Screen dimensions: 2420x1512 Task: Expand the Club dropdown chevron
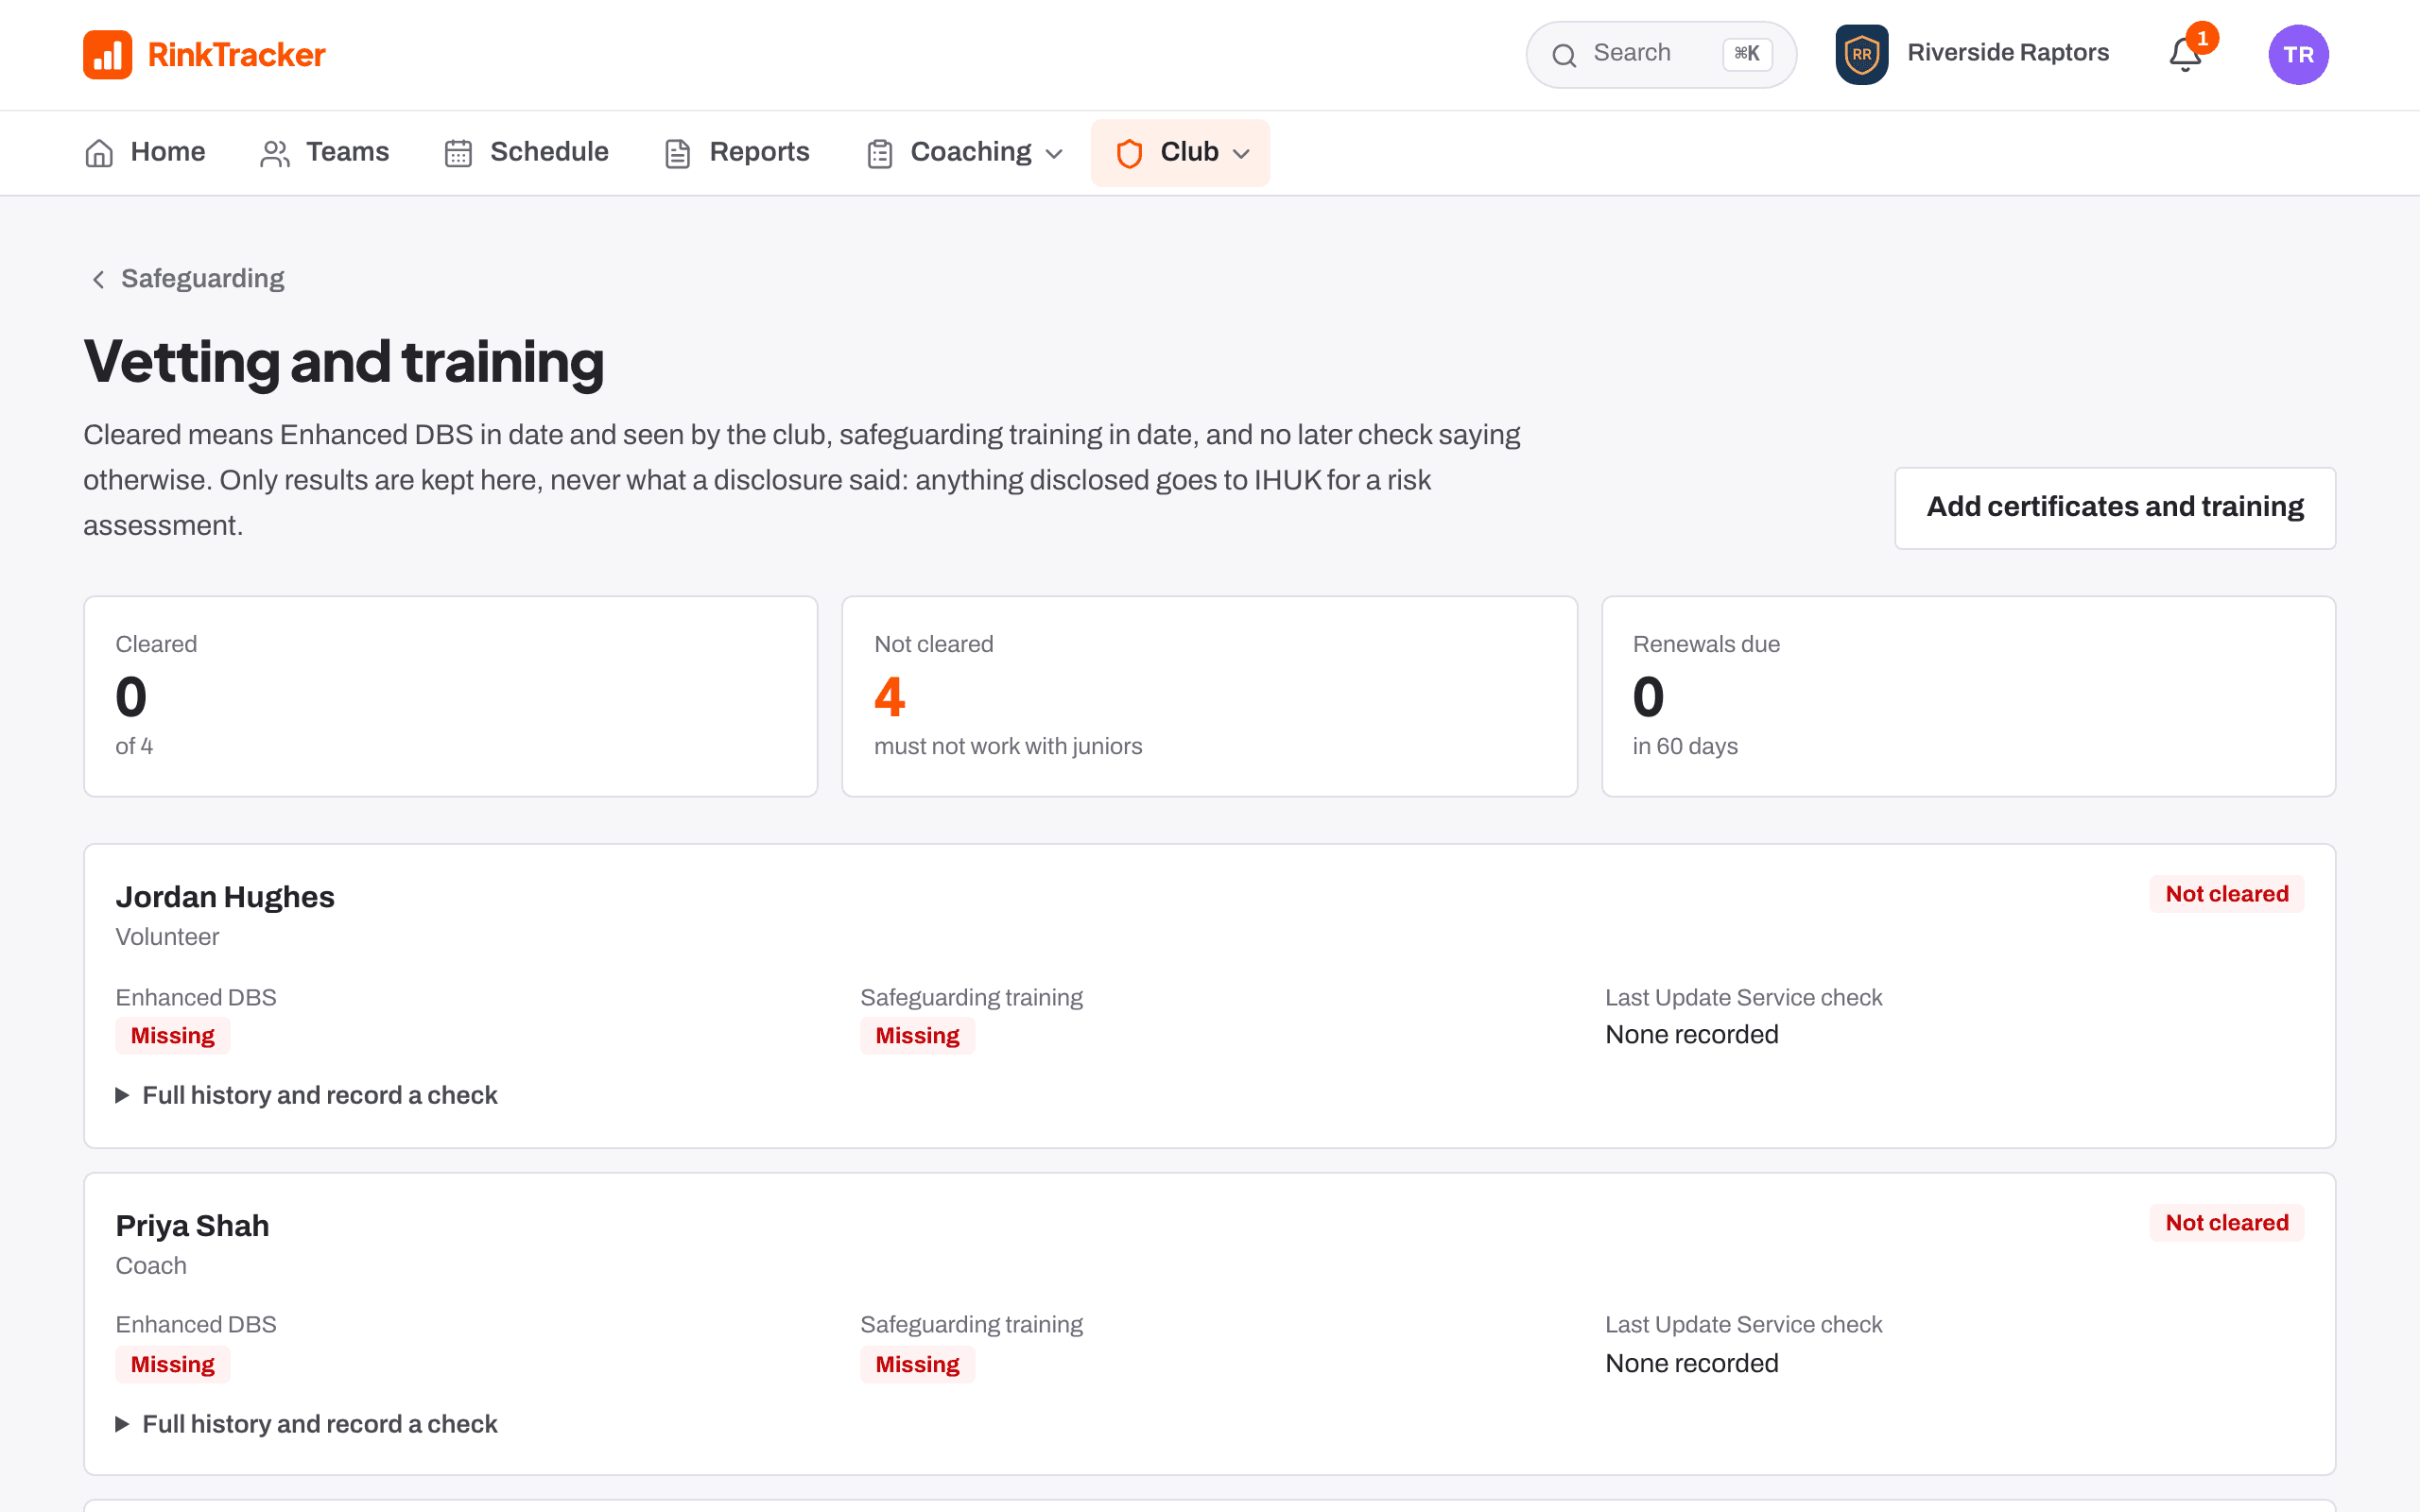click(1241, 154)
